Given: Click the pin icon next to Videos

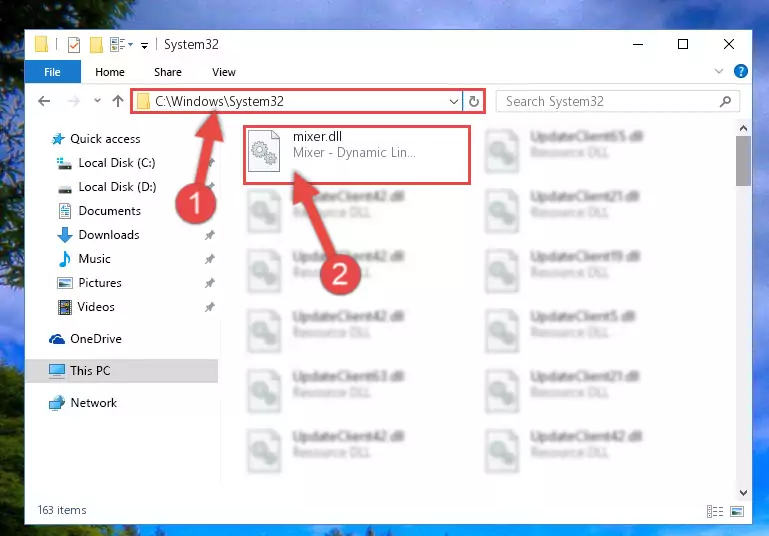Looking at the screenshot, I should (209, 307).
